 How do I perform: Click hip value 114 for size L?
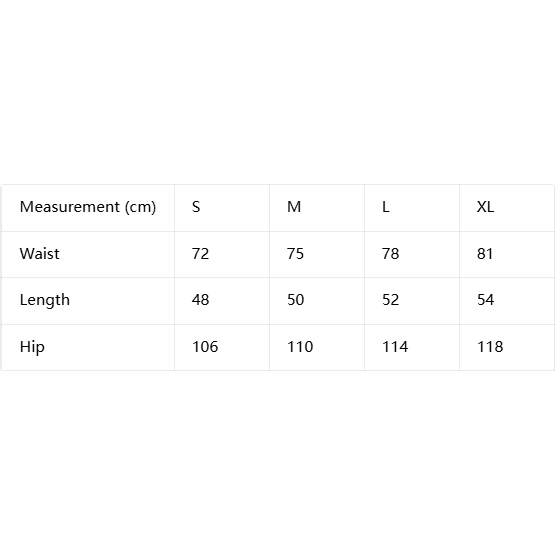412,347
